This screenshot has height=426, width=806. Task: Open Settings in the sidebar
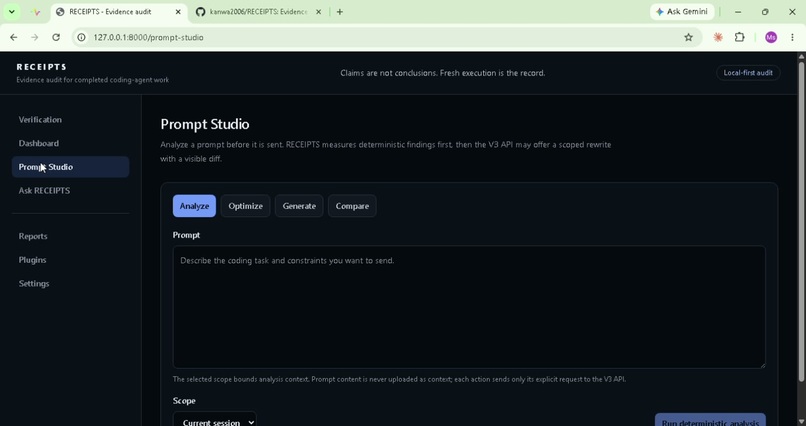click(70, 283)
